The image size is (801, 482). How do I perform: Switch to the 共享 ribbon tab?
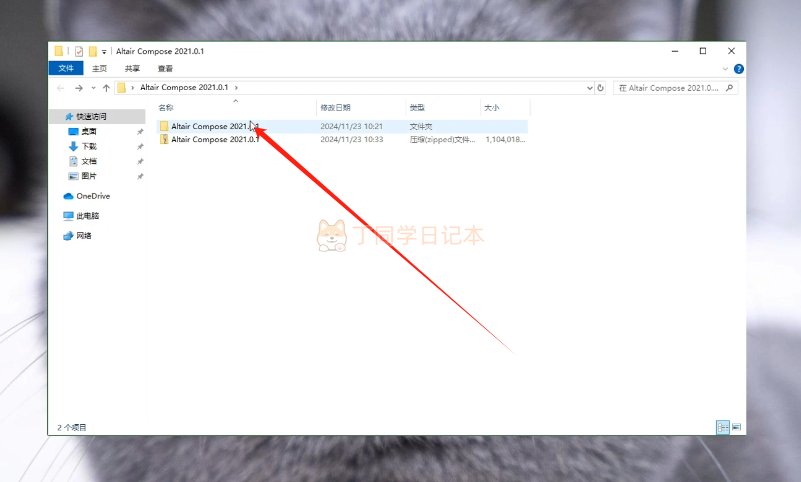click(x=132, y=68)
